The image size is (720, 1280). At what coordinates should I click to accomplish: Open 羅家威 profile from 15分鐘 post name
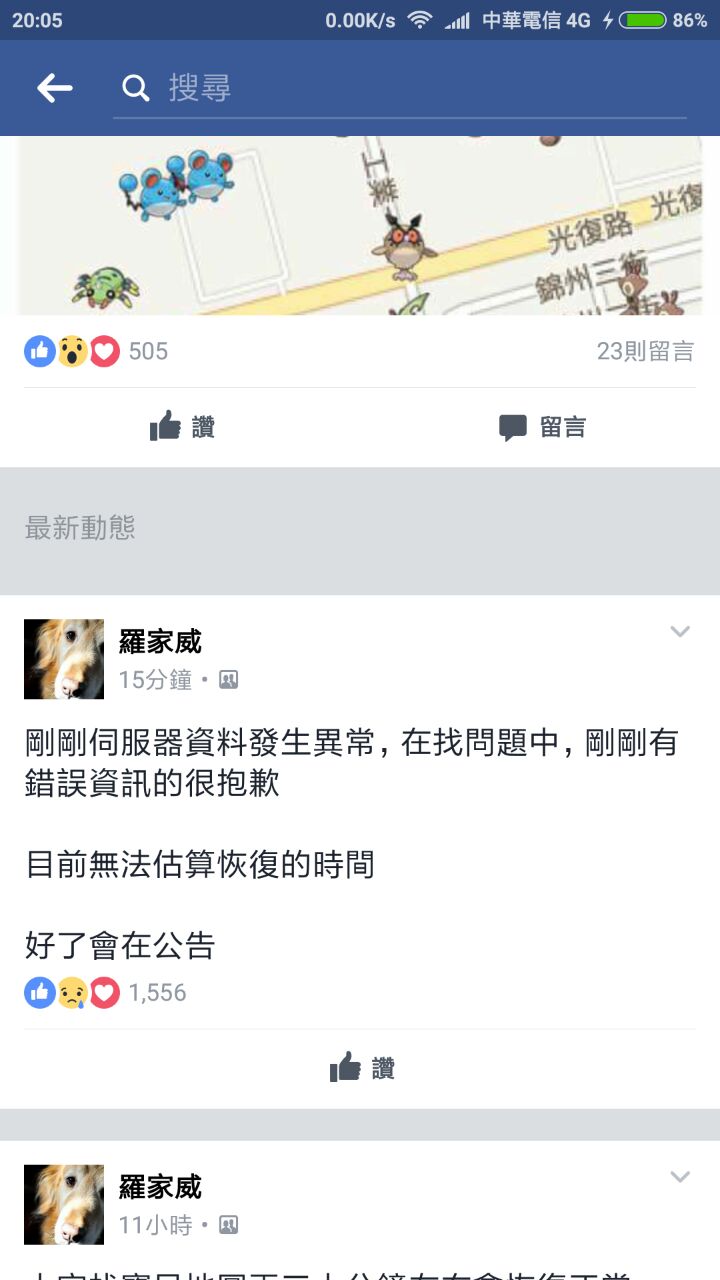click(160, 641)
